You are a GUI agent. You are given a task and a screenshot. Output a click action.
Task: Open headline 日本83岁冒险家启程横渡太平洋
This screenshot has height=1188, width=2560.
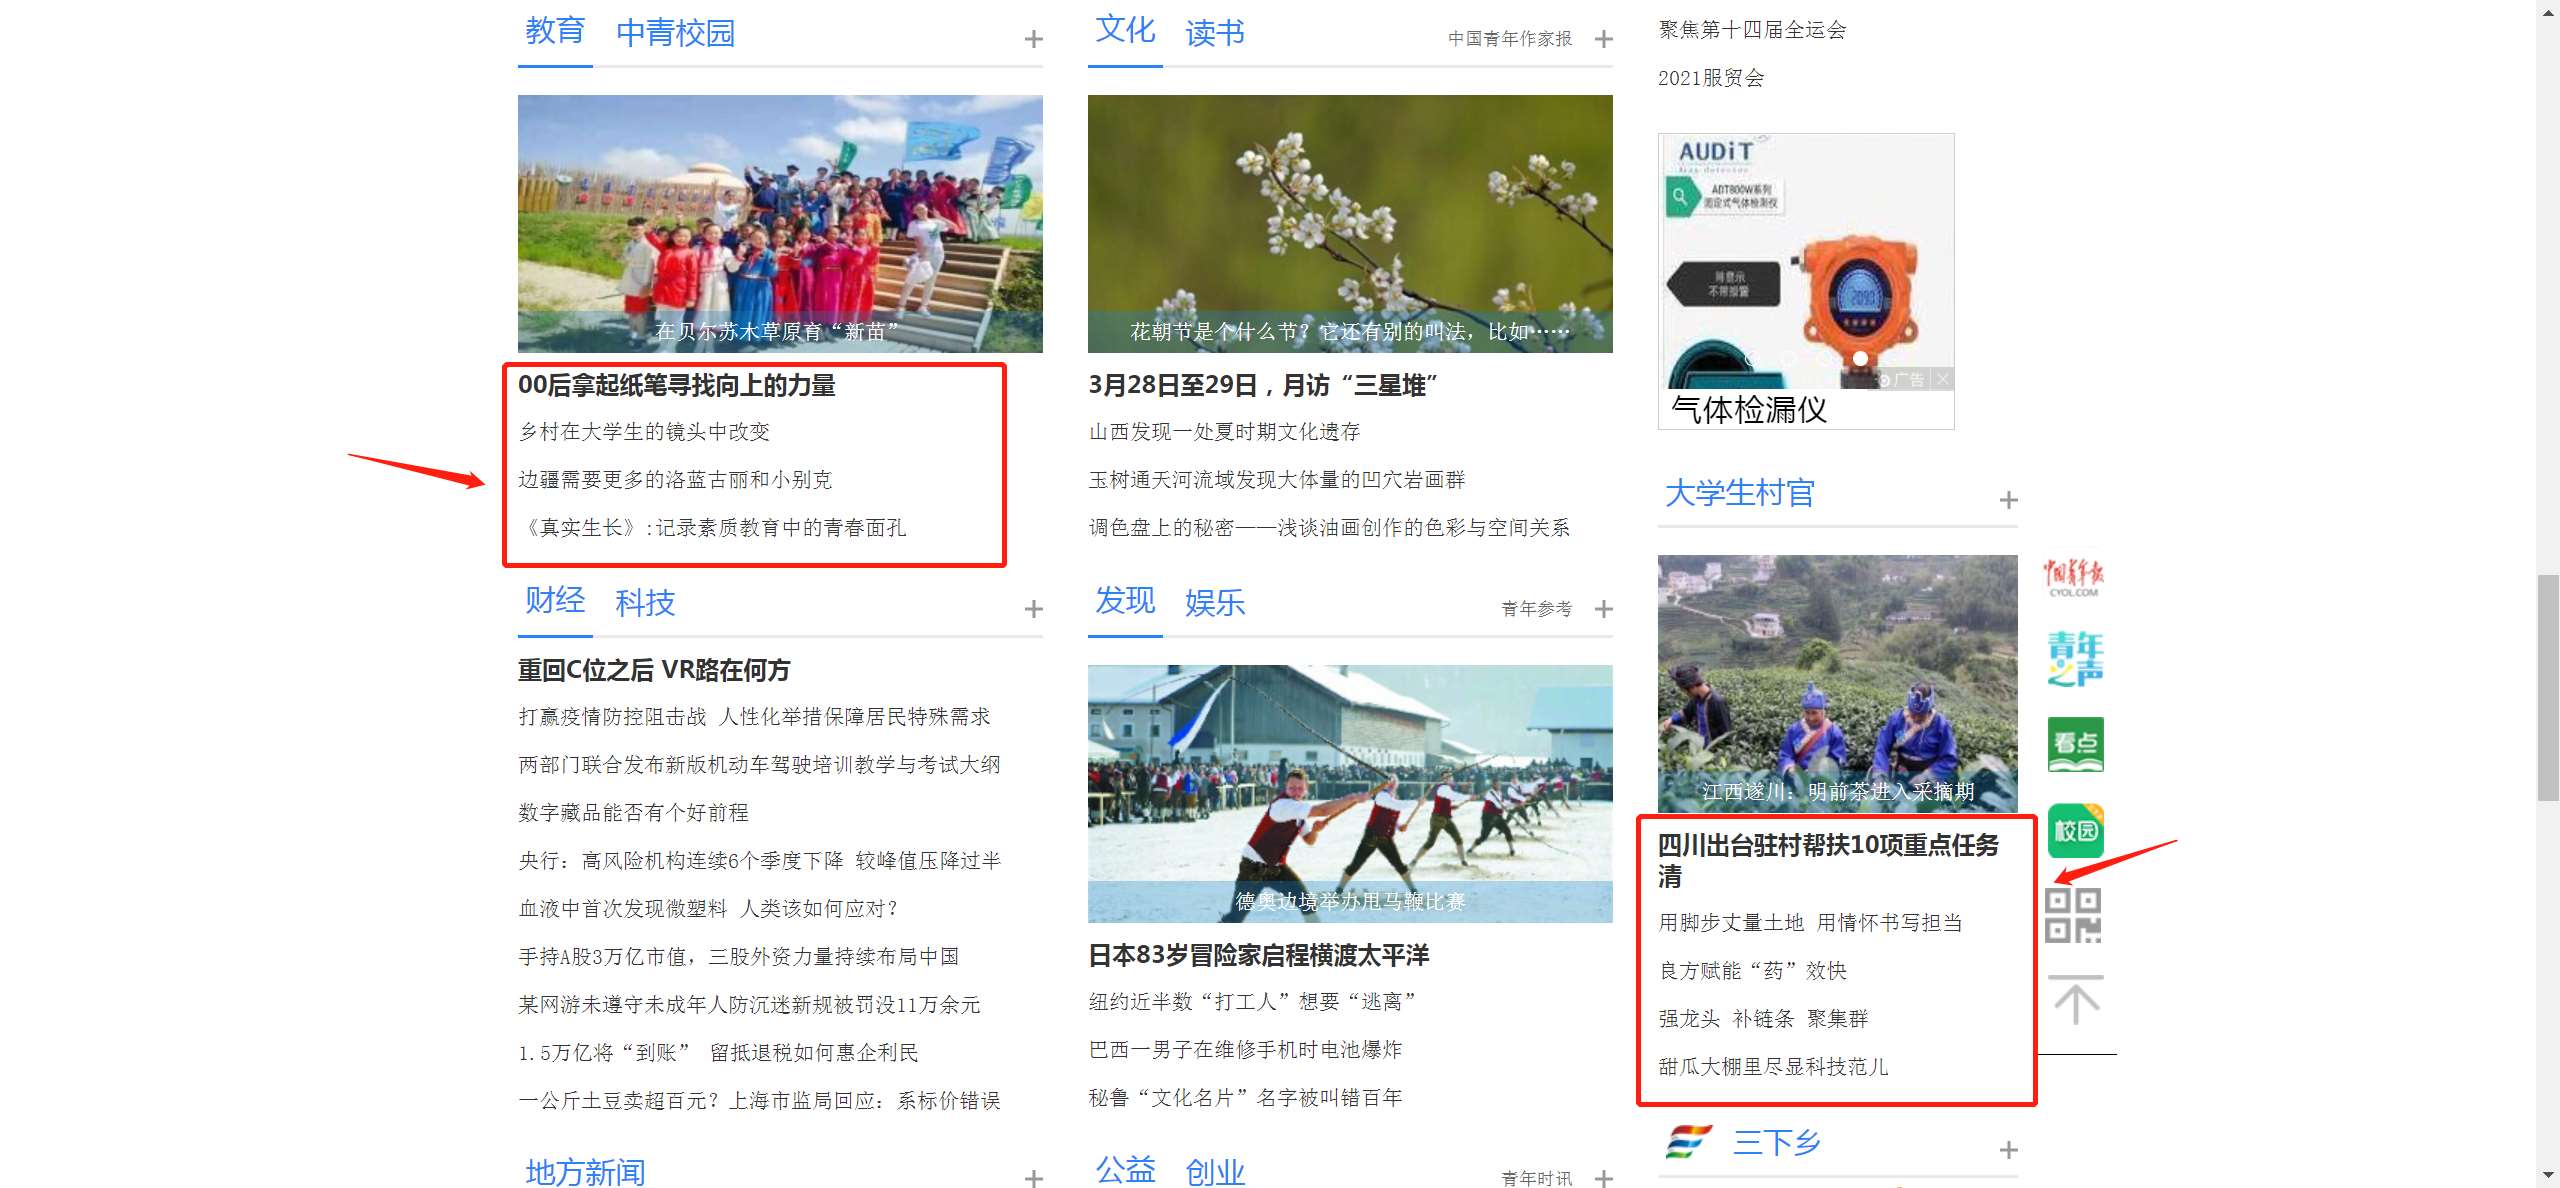1259,955
